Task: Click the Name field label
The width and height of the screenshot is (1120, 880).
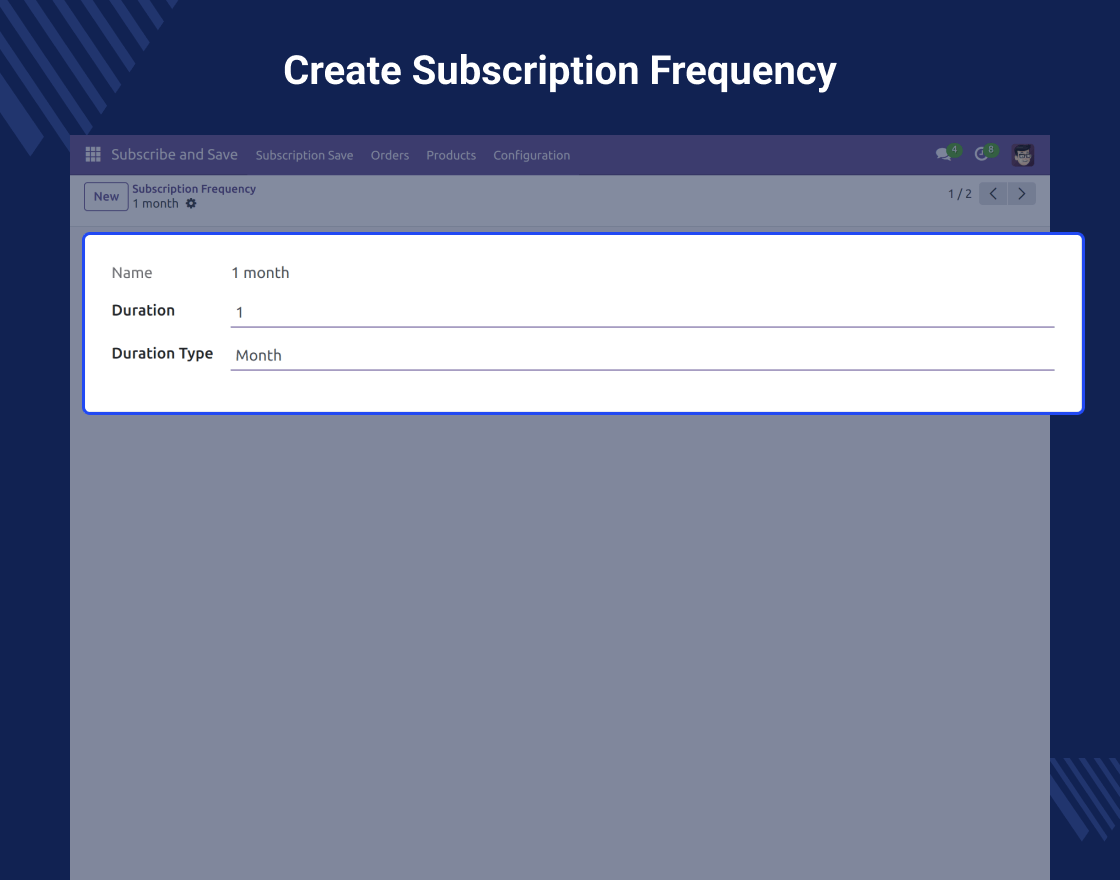Action: 131,273
